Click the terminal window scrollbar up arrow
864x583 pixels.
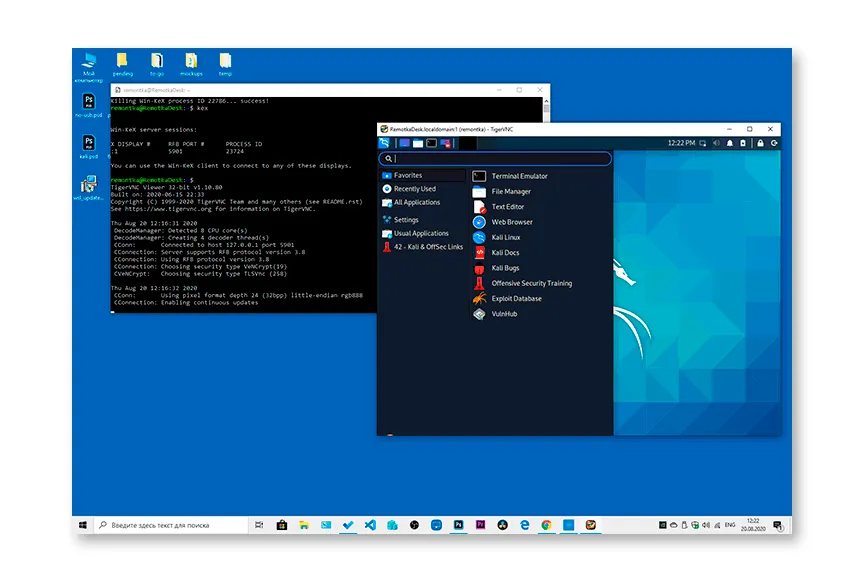546,101
